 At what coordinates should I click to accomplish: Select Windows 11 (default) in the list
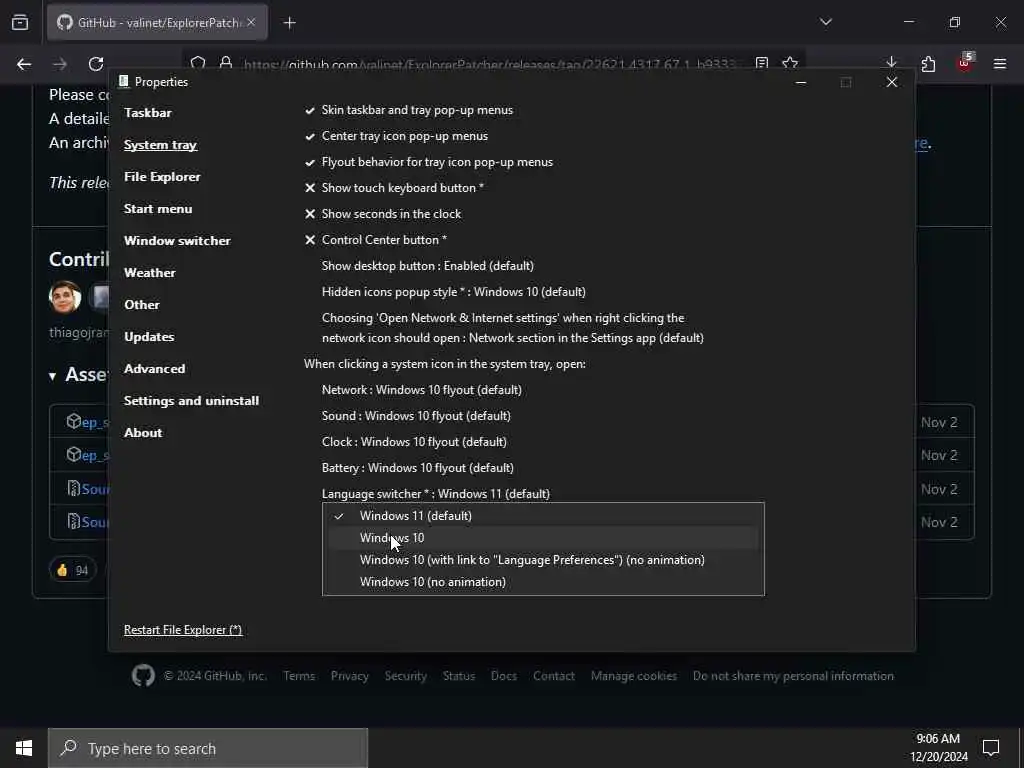(x=543, y=516)
